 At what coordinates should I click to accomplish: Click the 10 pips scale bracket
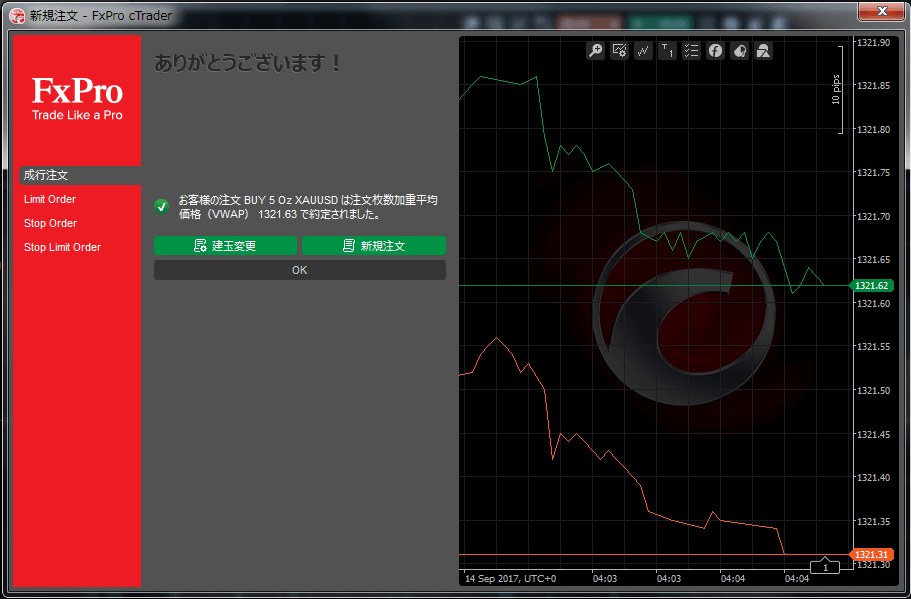click(x=837, y=89)
